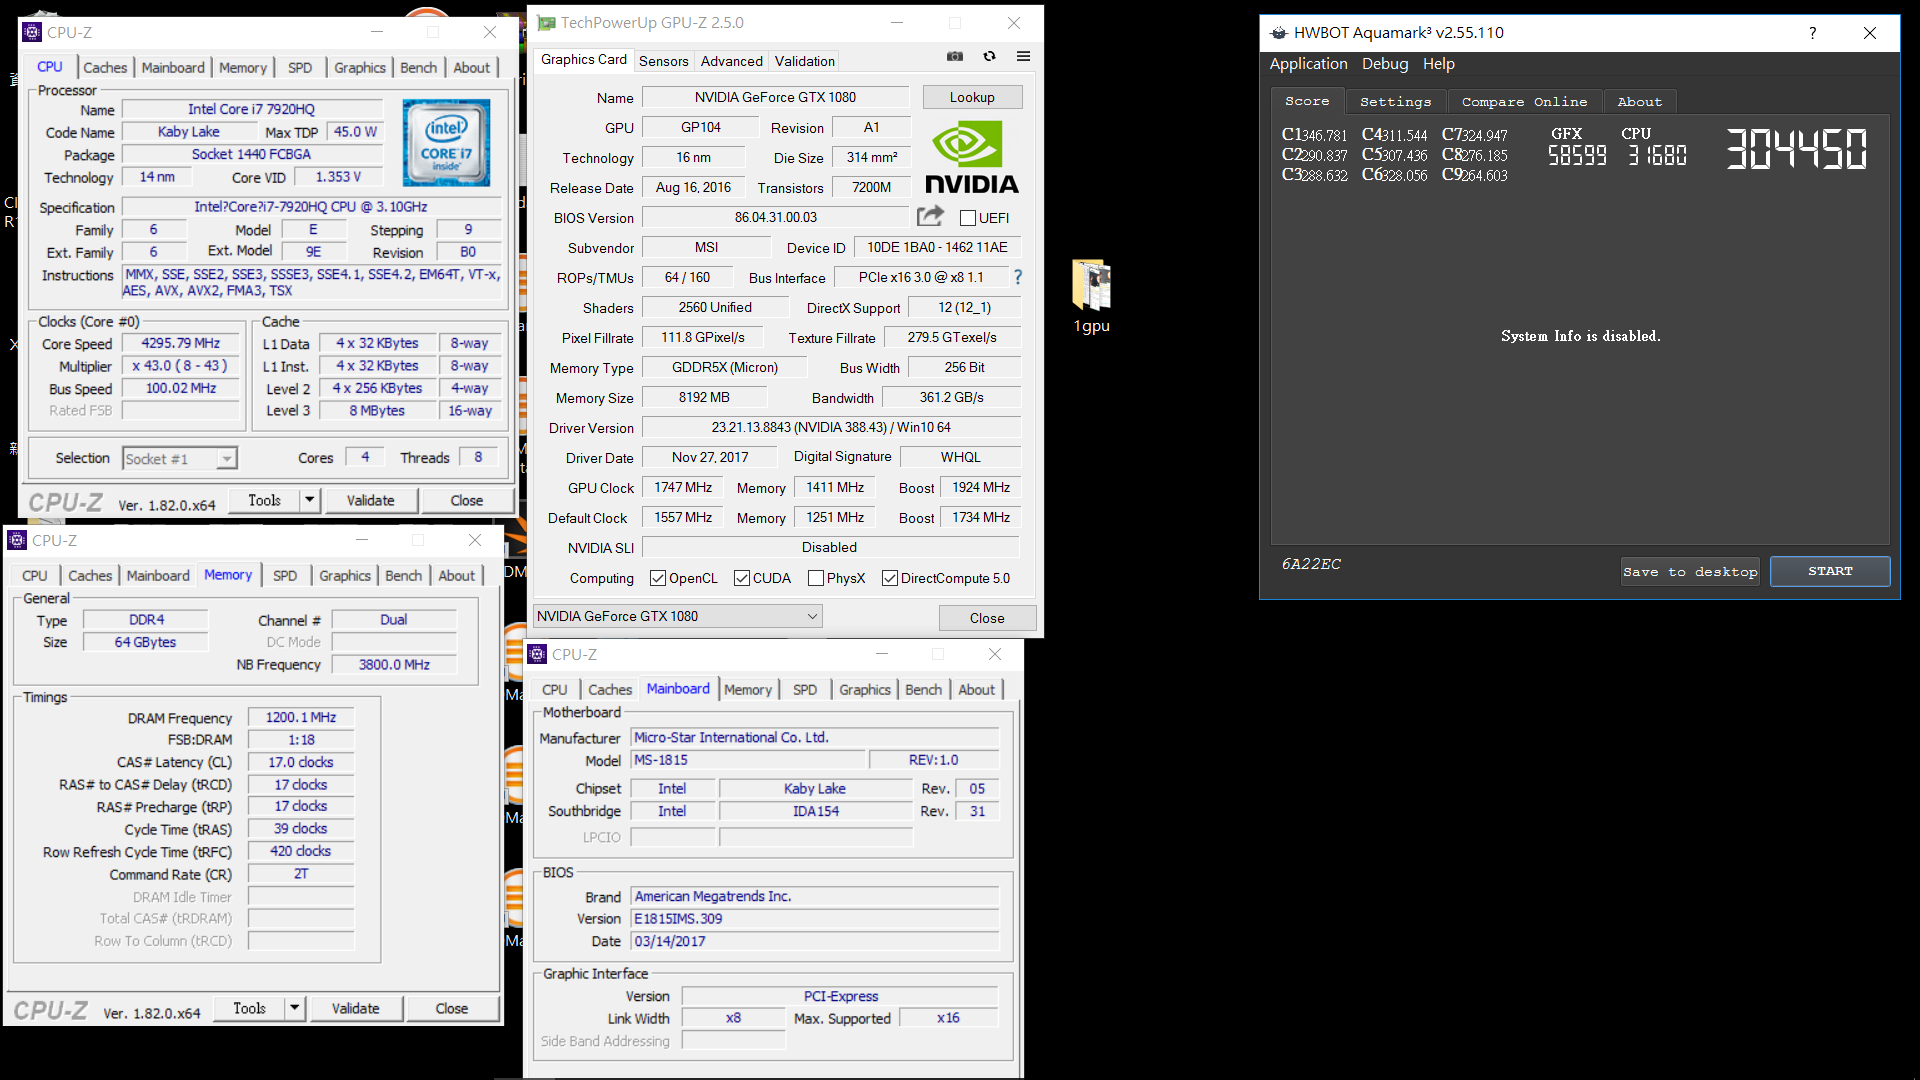Image resolution: width=1920 pixels, height=1080 pixels.
Task: Open the 1gpu desktop folder
Action: tap(1092, 297)
